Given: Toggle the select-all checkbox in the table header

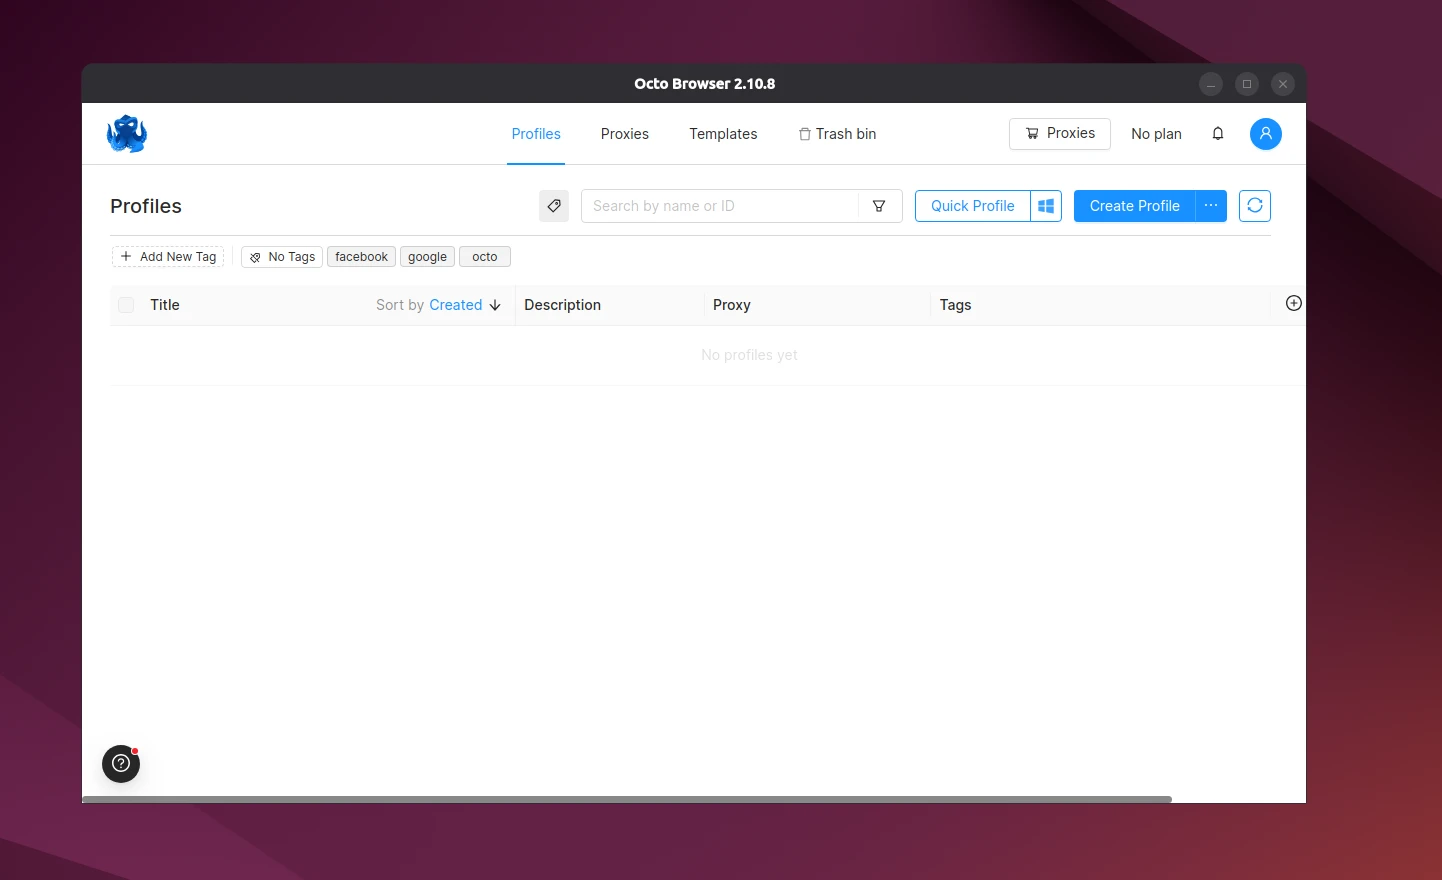Looking at the screenshot, I should pyautogui.click(x=125, y=304).
